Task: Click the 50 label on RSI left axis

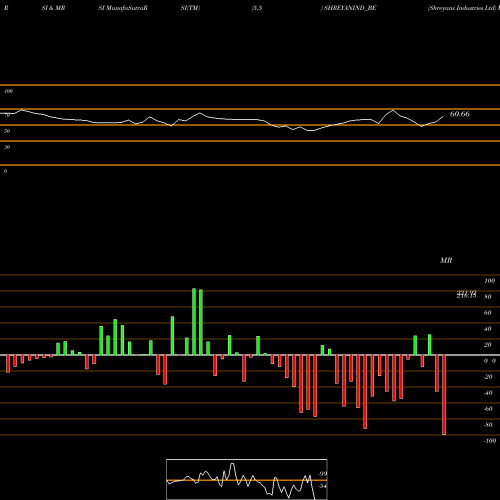Action: point(7,131)
